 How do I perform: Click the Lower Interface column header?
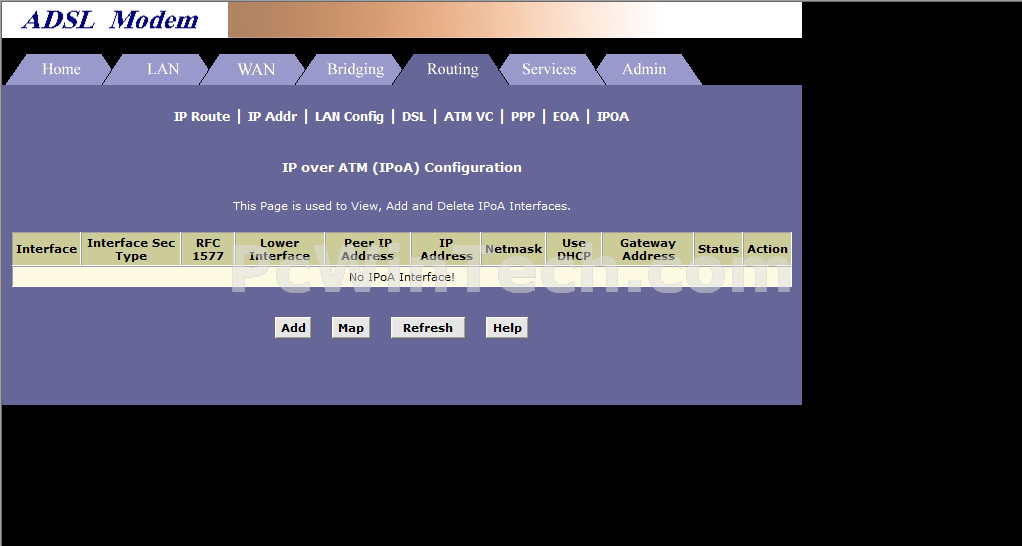pyautogui.click(x=280, y=249)
